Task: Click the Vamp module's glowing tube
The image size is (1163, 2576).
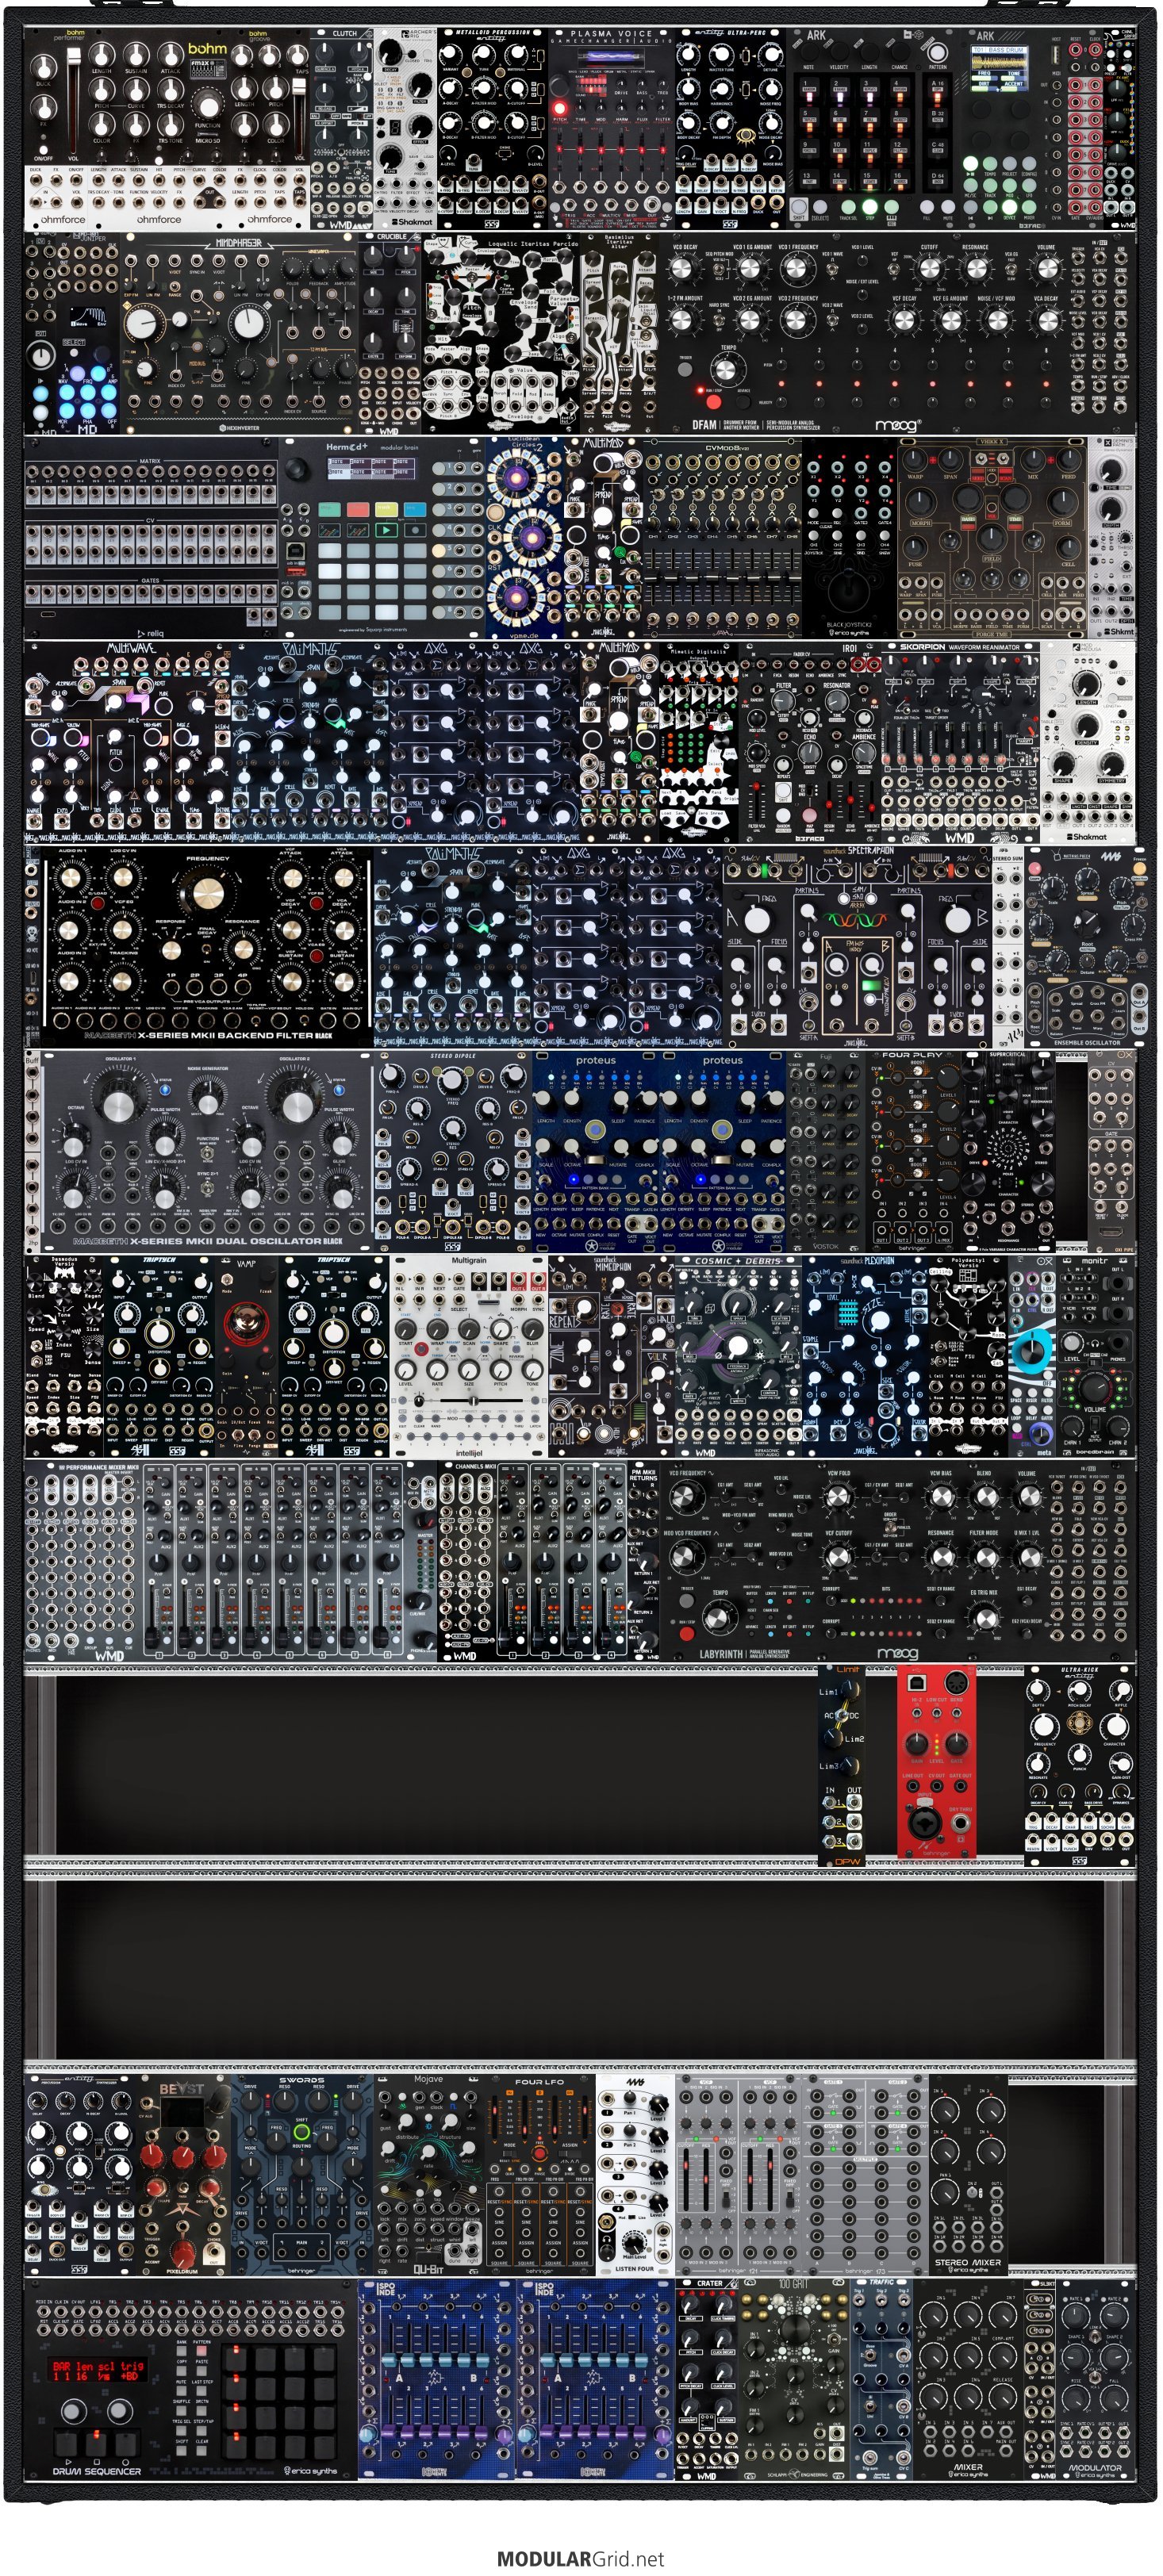Action: pos(245,1322)
